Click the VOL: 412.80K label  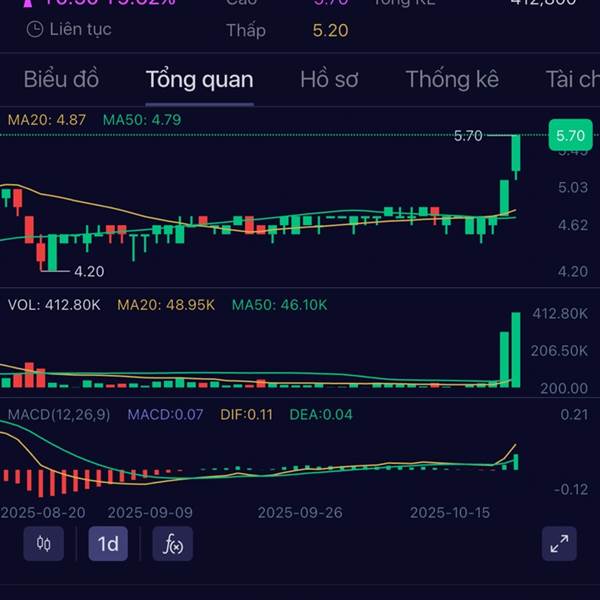click(54, 305)
